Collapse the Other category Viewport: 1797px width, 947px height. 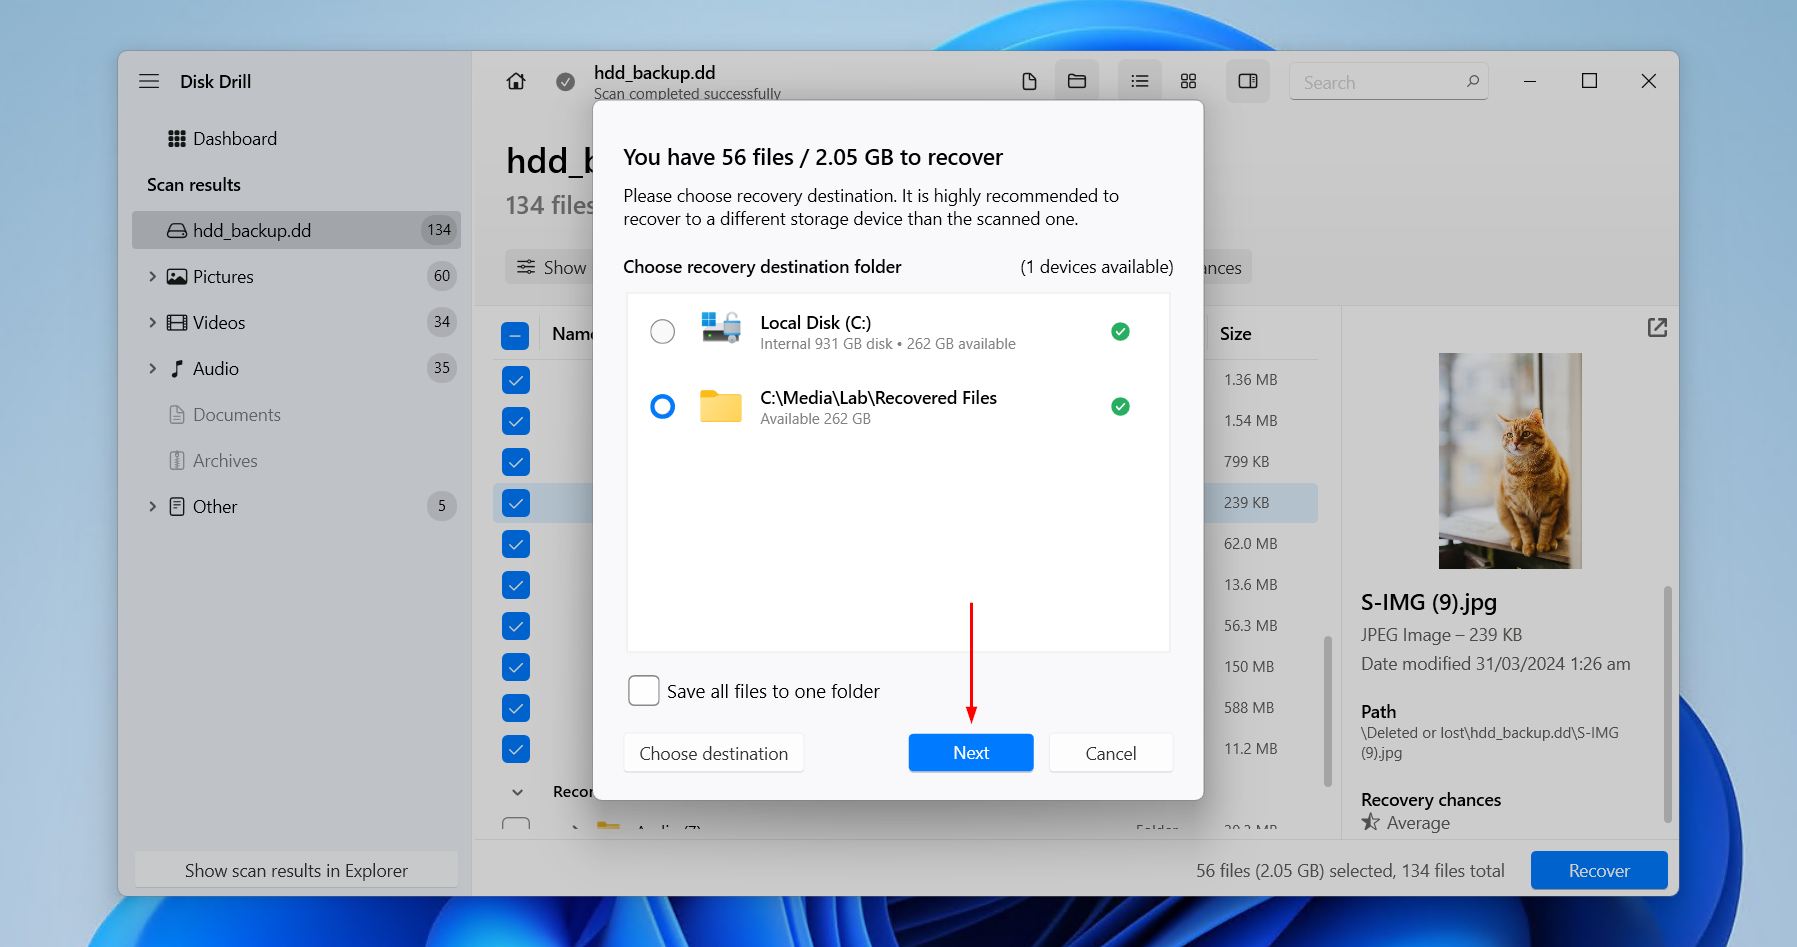(152, 506)
